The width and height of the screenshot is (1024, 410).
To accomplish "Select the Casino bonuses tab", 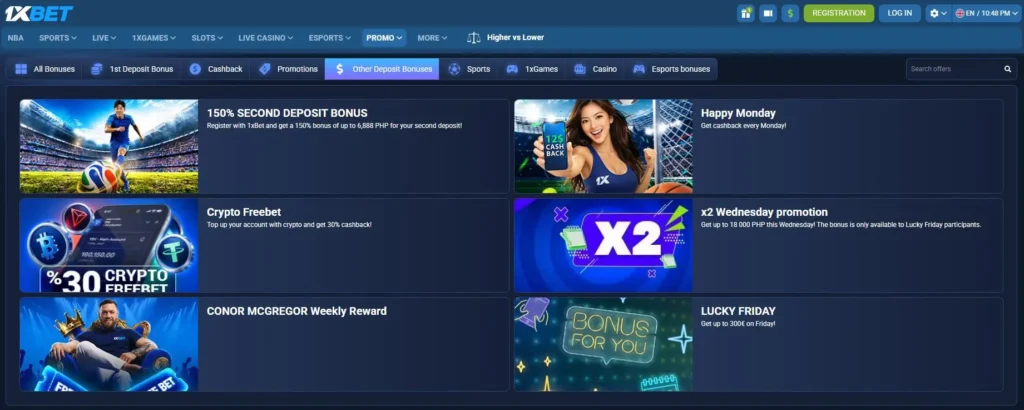I will point(595,69).
